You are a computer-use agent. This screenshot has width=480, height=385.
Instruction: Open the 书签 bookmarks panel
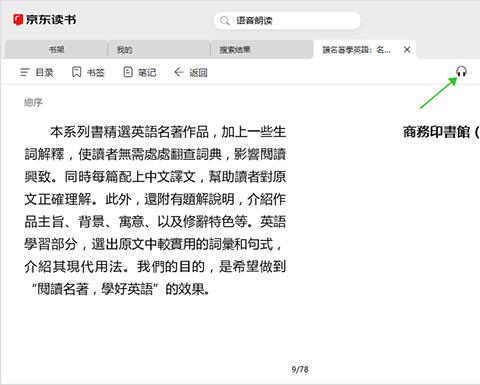pos(88,72)
